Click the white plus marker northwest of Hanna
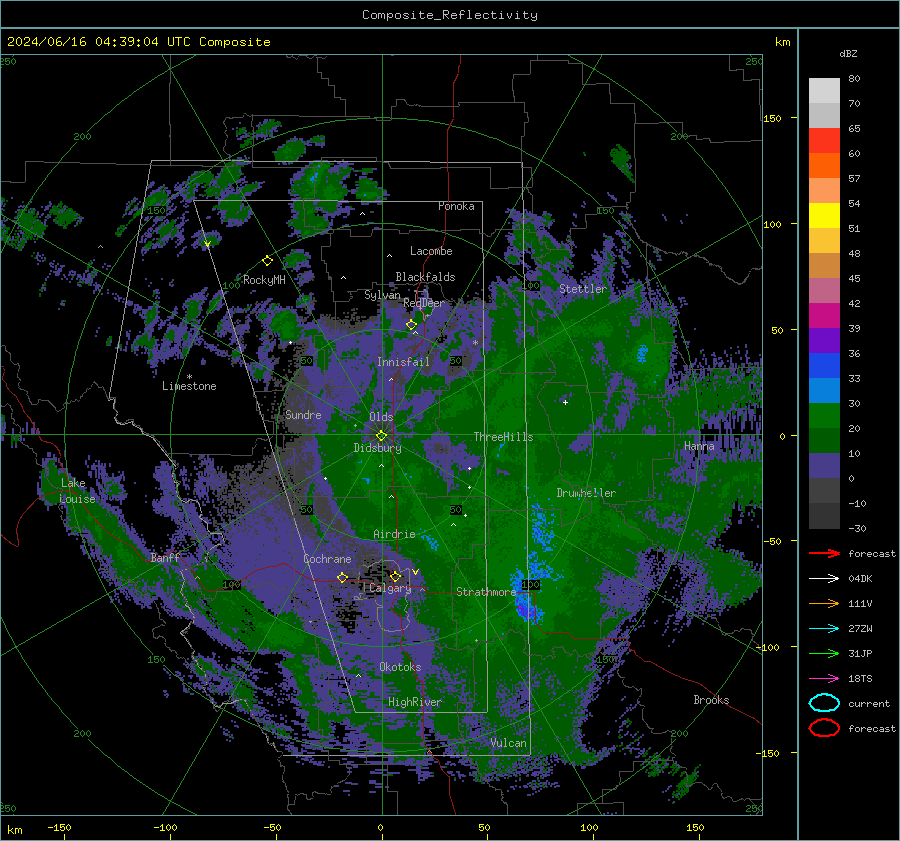900x841 pixels. [565, 402]
